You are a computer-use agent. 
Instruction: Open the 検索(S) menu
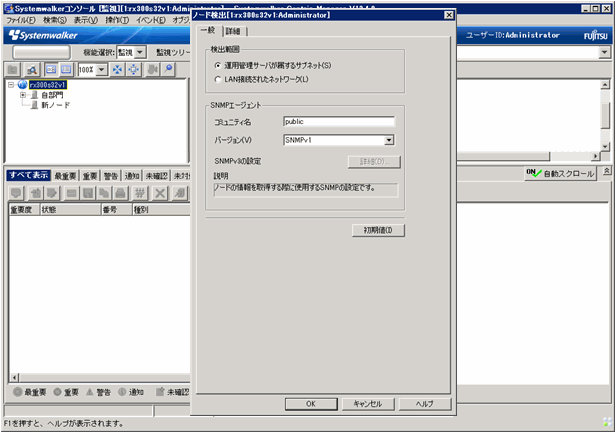[x=54, y=20]
